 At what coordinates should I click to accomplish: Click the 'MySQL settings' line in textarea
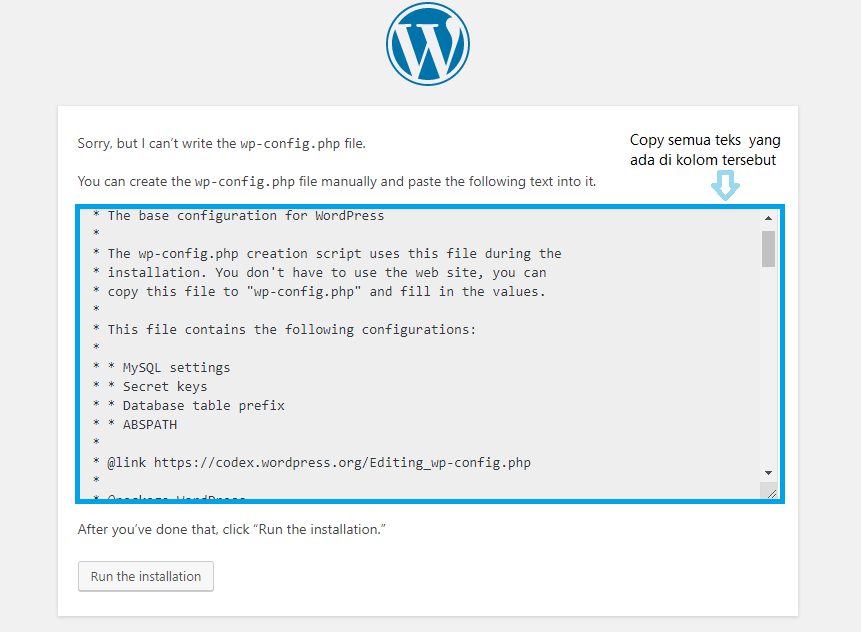pyautogui.click(x=161, y=367)
